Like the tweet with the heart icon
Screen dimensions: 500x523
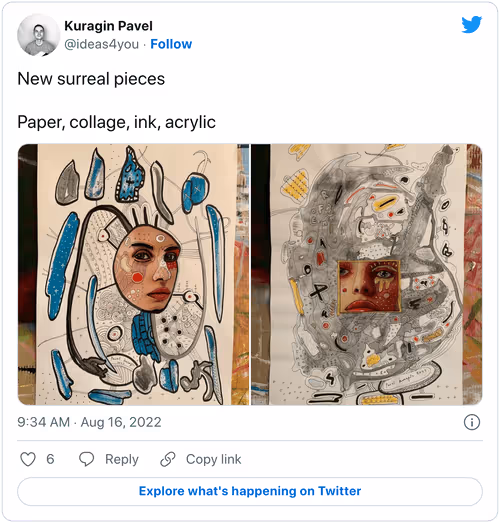click(x=28, y=459)
